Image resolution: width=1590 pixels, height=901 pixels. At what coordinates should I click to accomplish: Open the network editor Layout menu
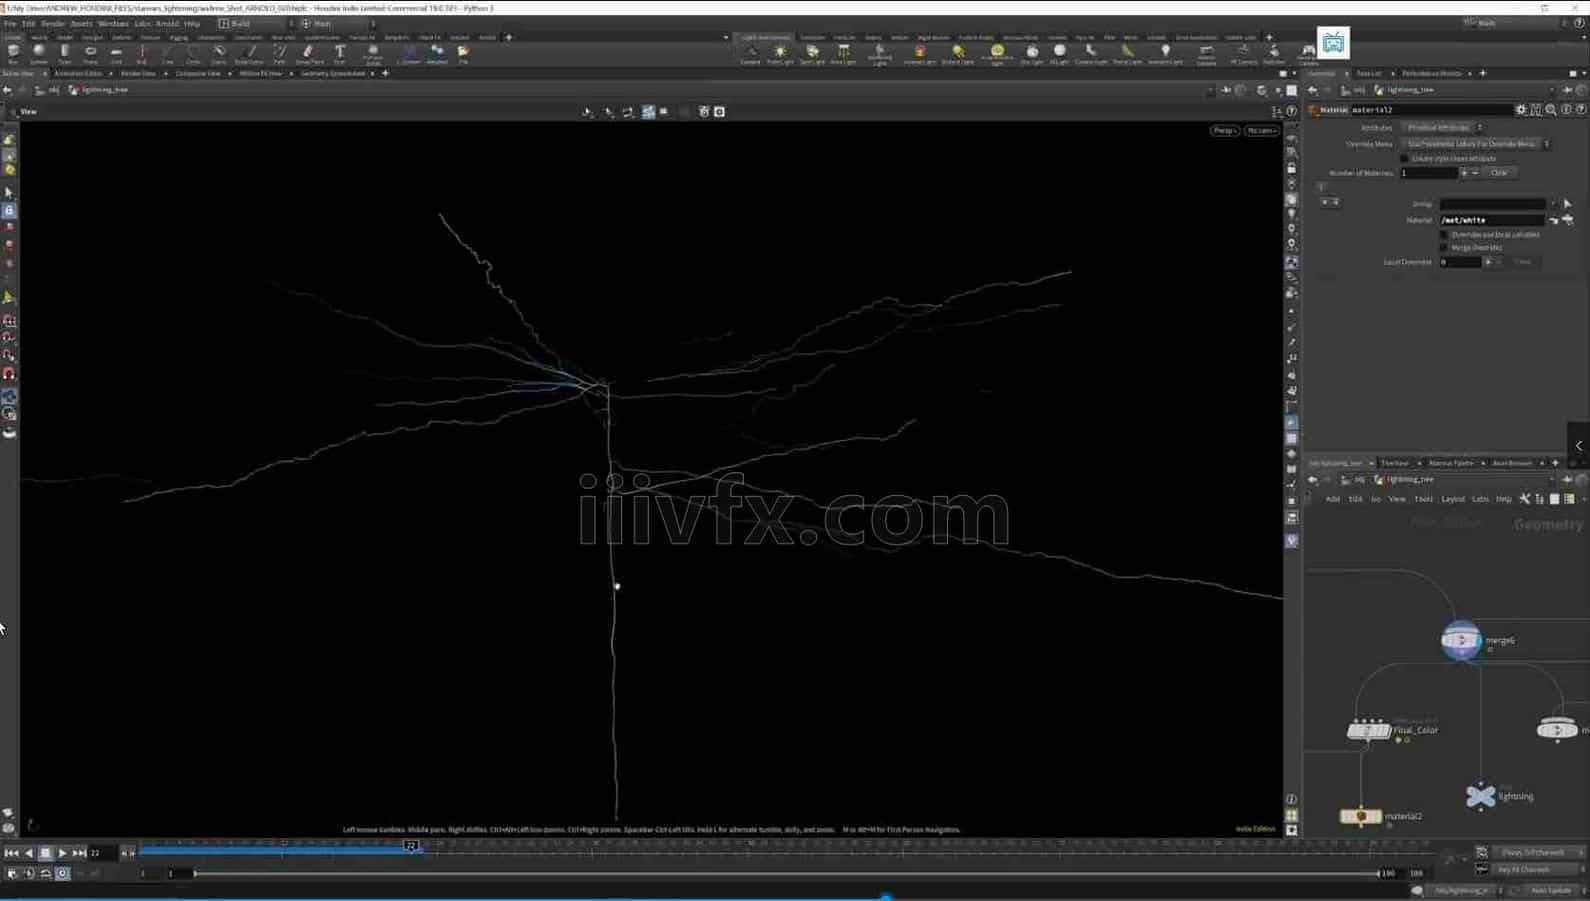click(x=1452, y=499)
